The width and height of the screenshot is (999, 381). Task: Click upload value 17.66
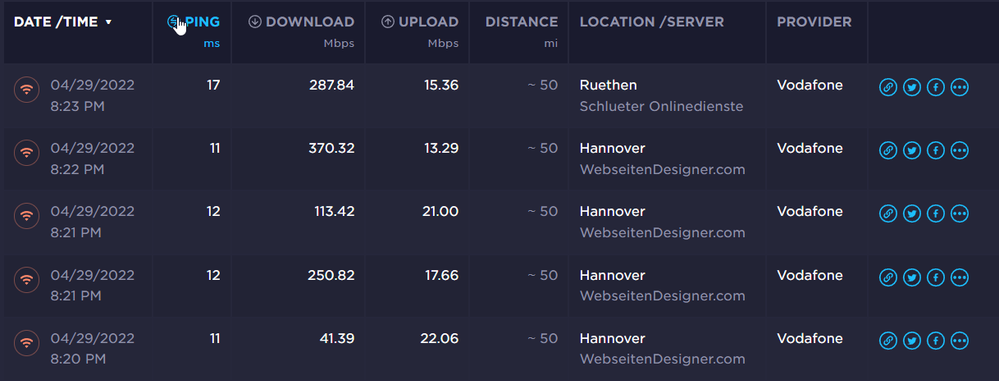pos(442,275)
